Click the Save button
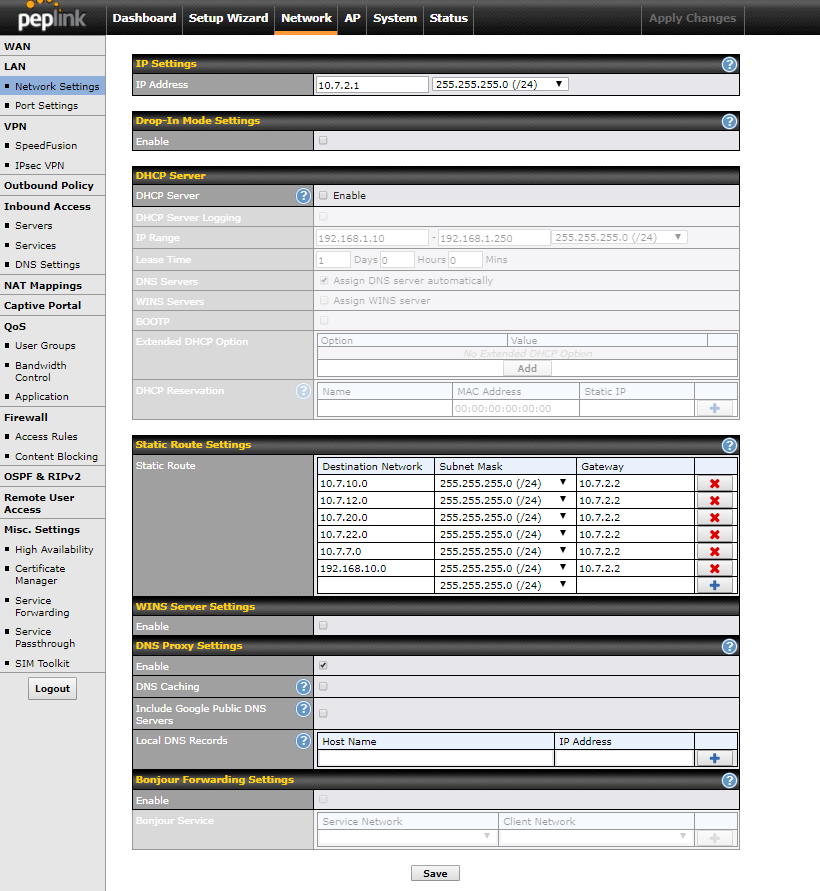 click(x=435, y=873)
